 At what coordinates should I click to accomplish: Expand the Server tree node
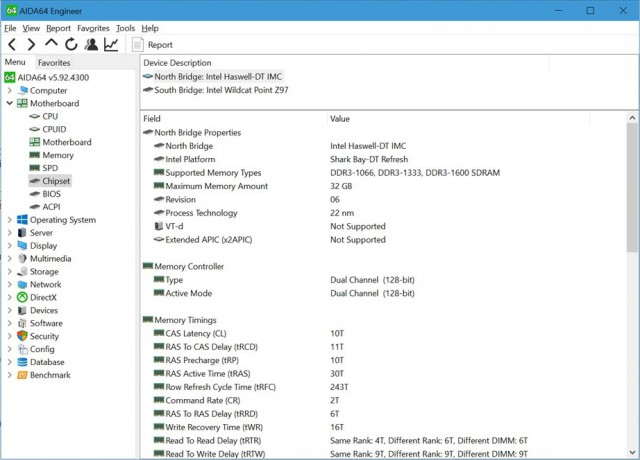tap(10, 233)
